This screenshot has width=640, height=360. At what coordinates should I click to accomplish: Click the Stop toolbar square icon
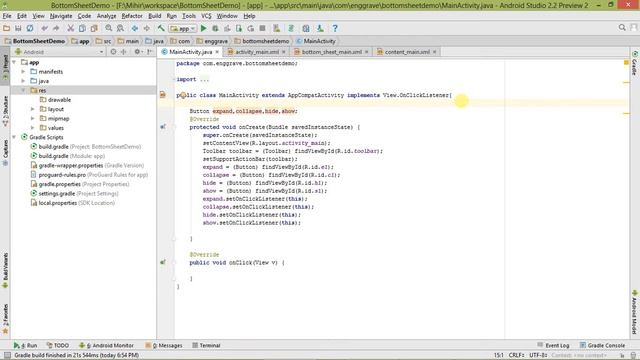coord(262,28)
